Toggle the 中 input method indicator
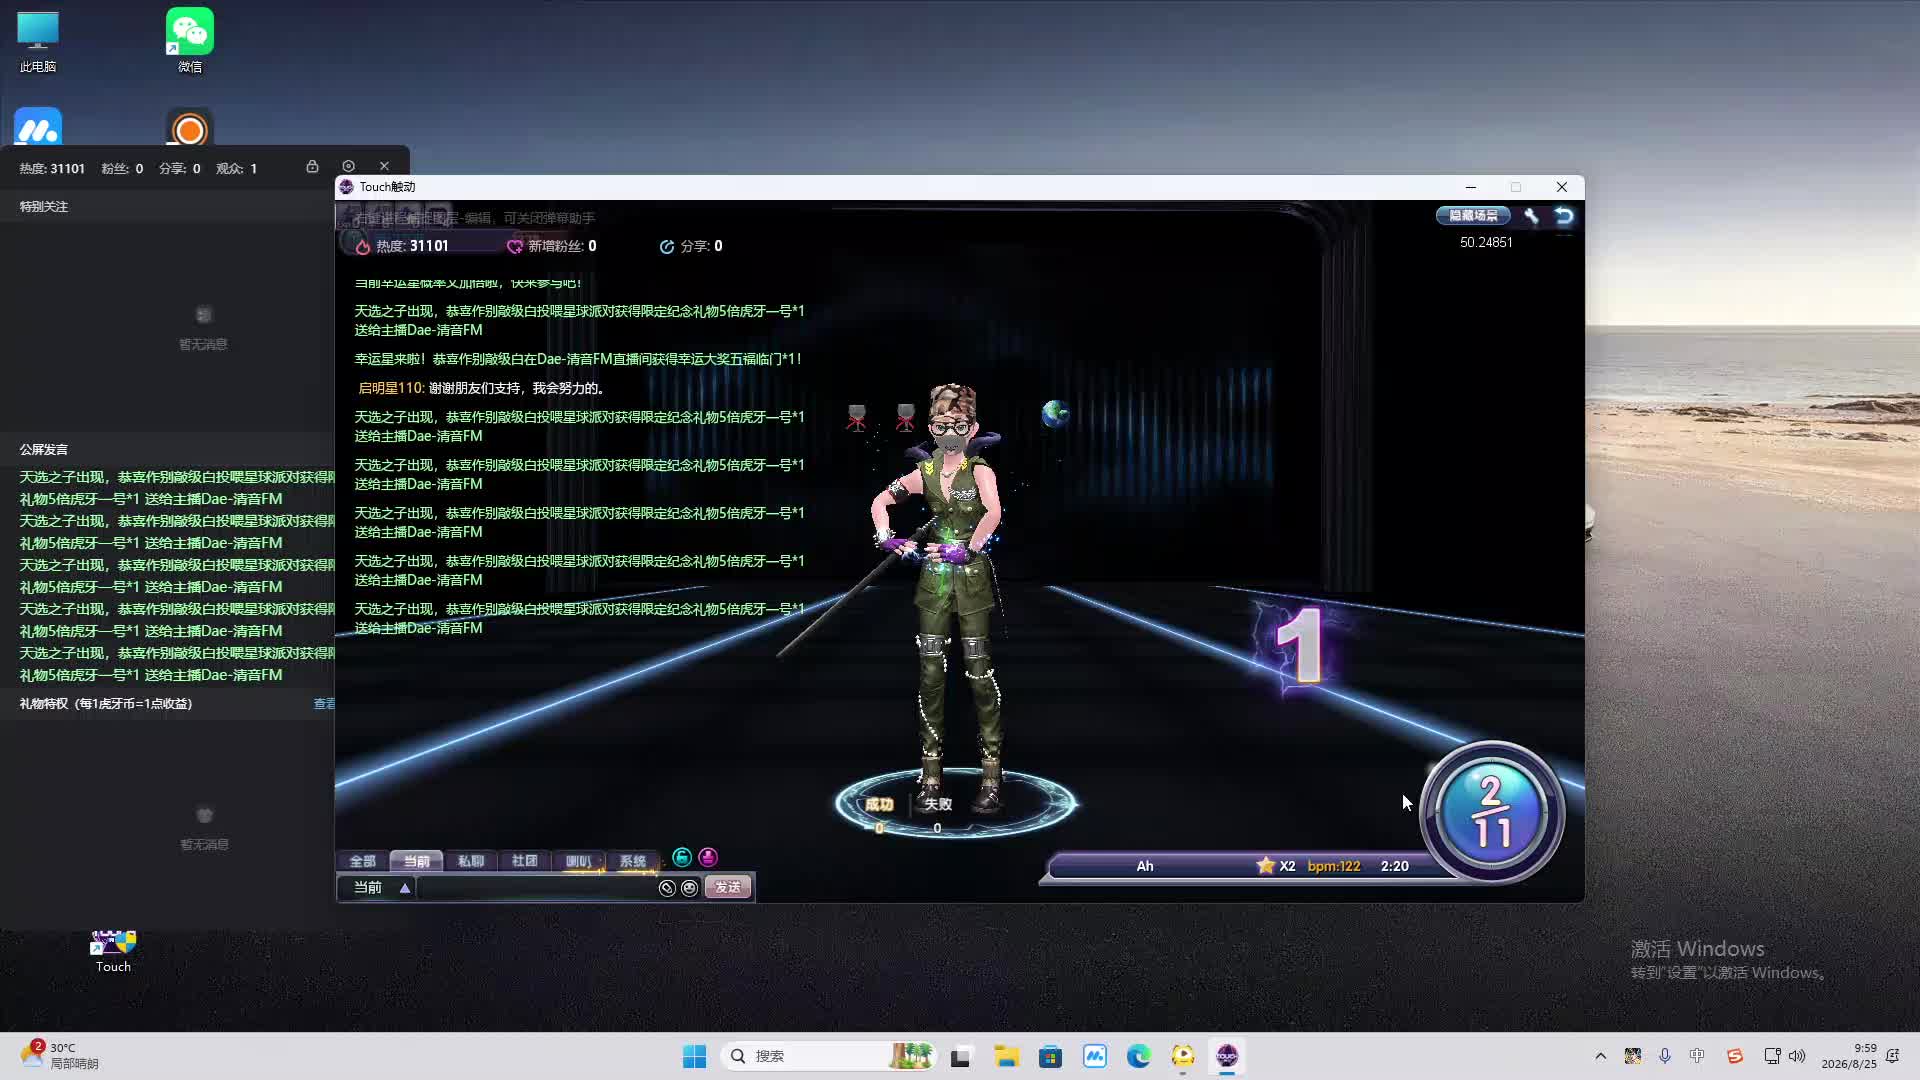1920x1080 pixels. pos(1697,1056)
